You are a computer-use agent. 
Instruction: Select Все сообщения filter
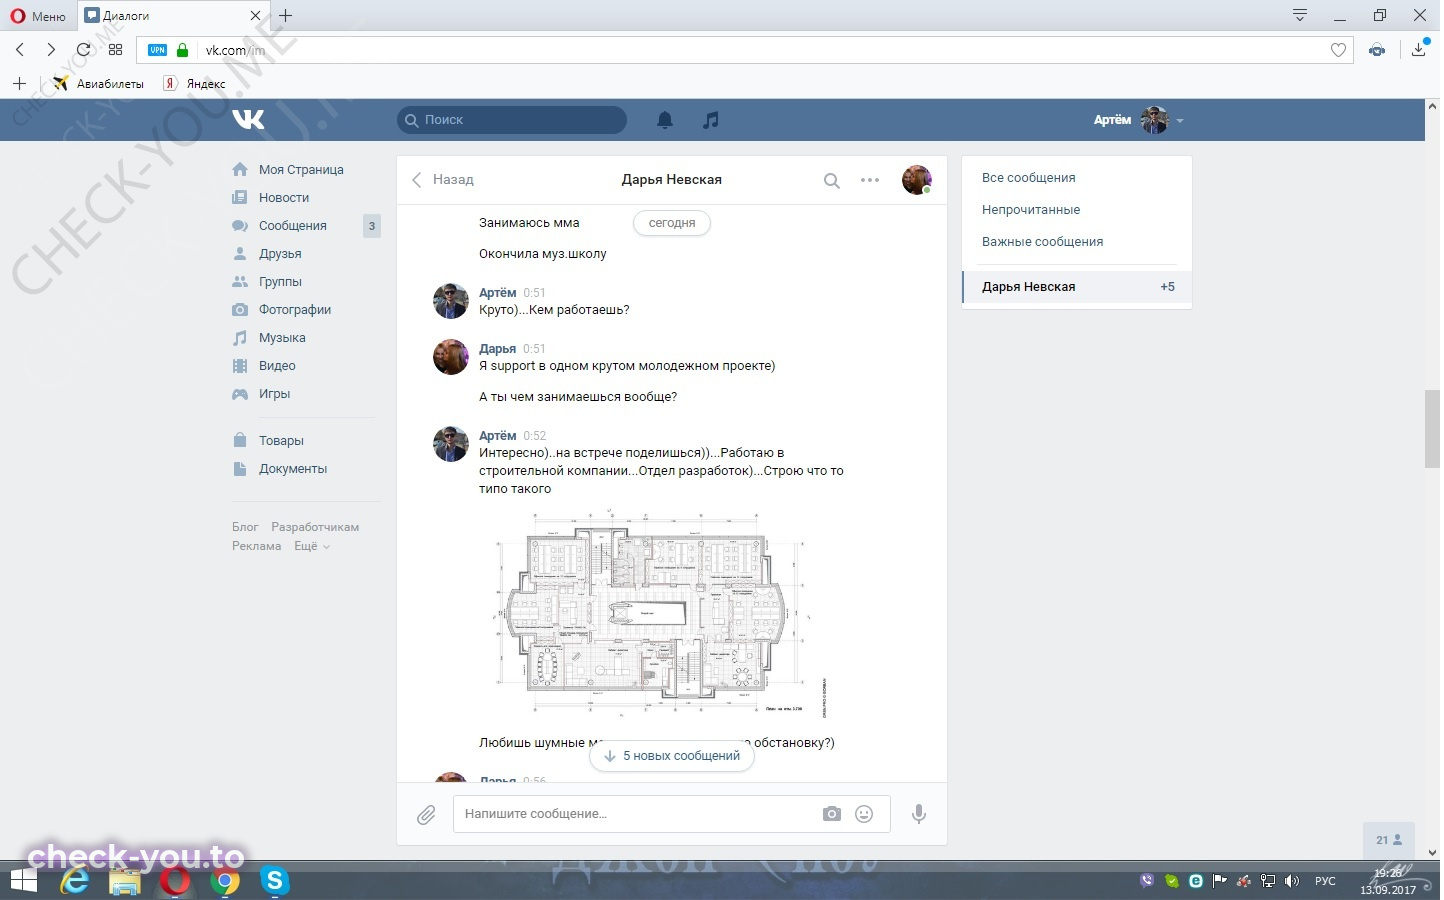coord(1029,178)
